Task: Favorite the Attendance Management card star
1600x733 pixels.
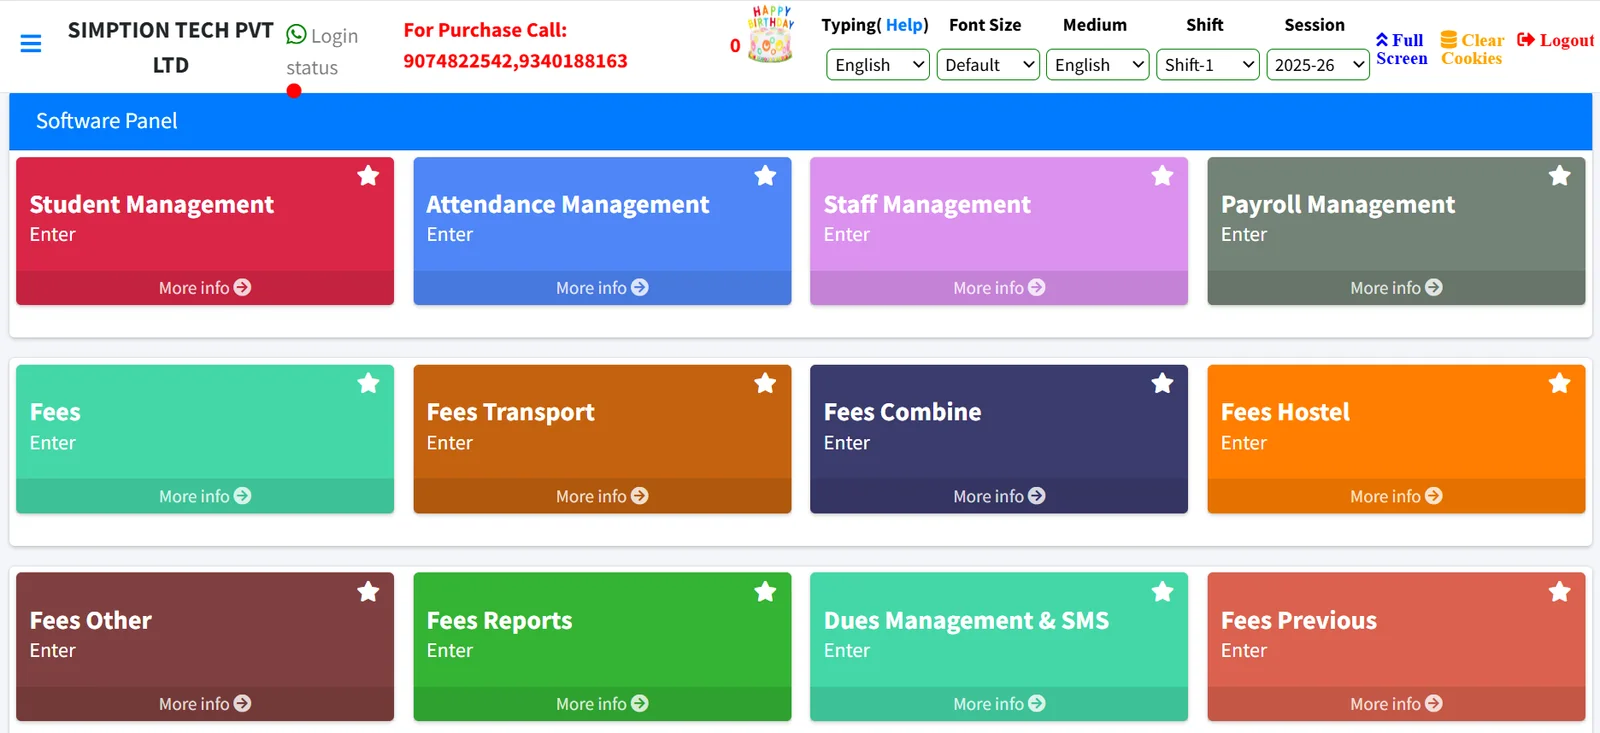Action: point(765,176)
